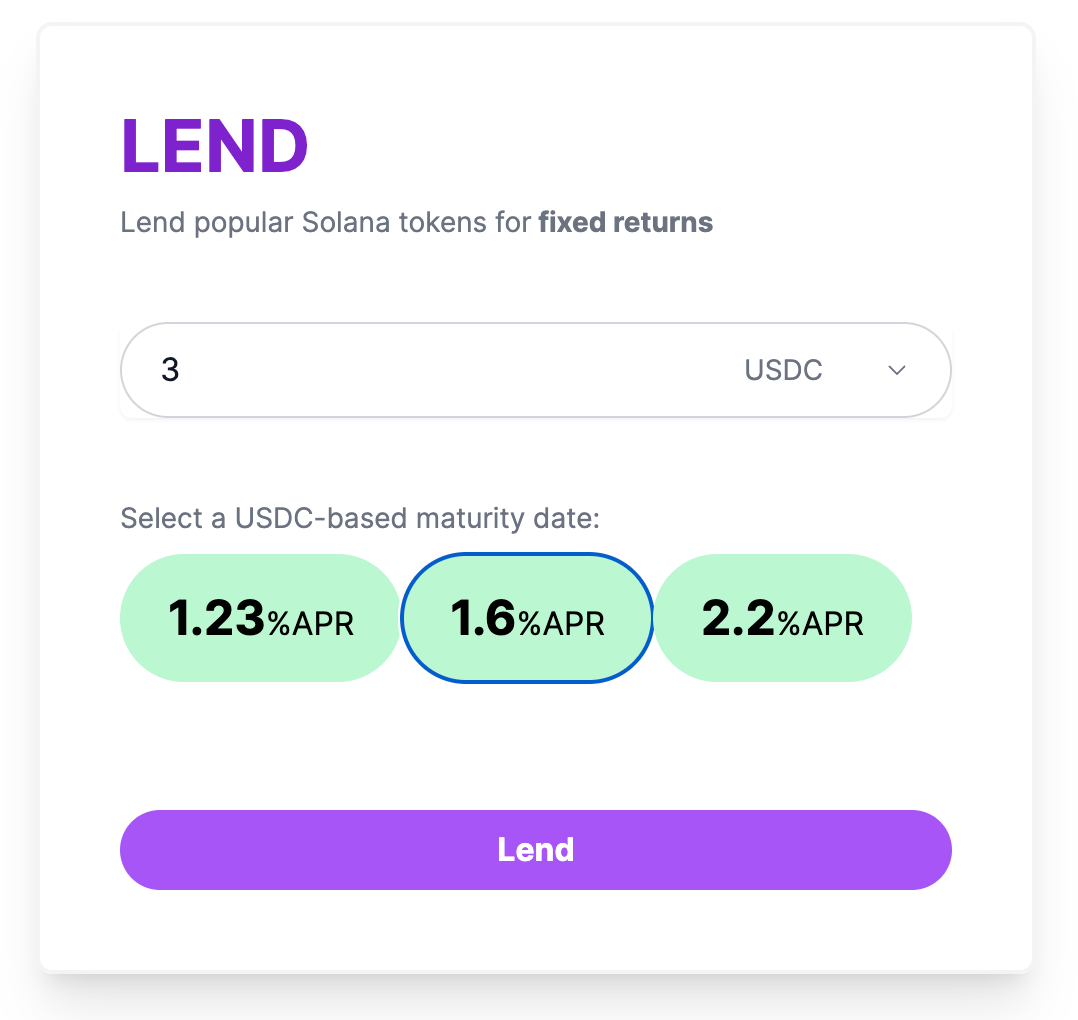Select the 1.23% APR maturity option
This screenshot has width=1078, height=1020.
[x=260, y=618]
